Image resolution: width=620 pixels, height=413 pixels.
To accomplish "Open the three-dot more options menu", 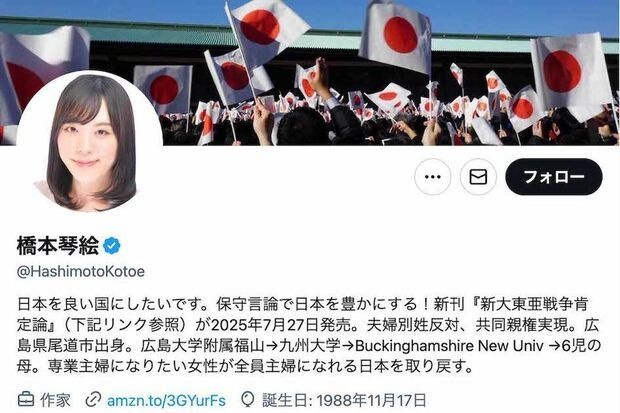I will coord(433,177).
